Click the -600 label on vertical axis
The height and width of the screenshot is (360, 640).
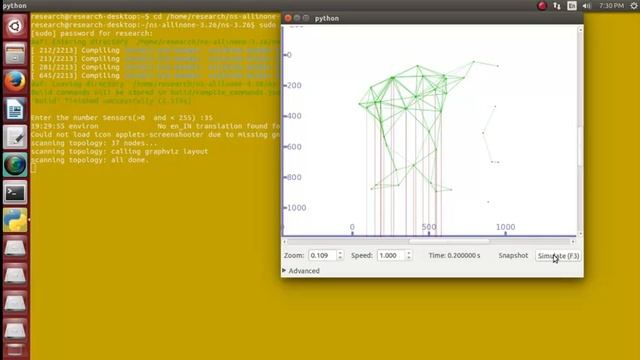click(x=293, y=147)
